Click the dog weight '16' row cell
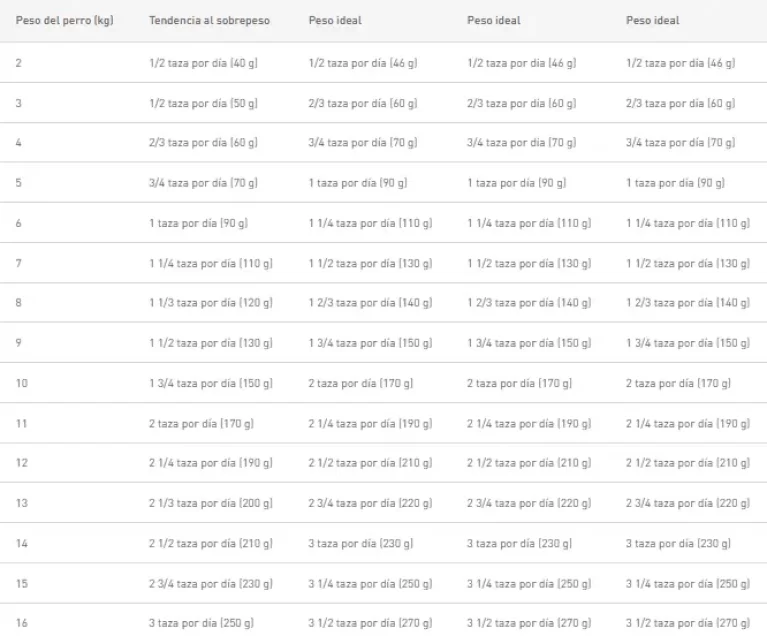 click(x=22, y=623)
